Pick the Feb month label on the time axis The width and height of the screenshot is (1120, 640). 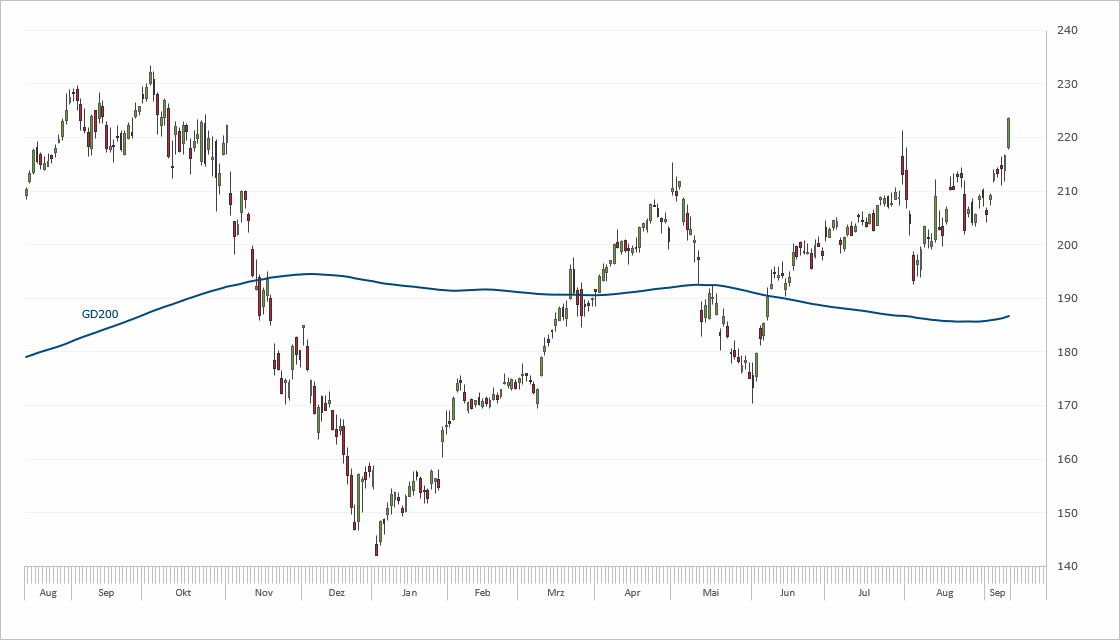point(482,593)
